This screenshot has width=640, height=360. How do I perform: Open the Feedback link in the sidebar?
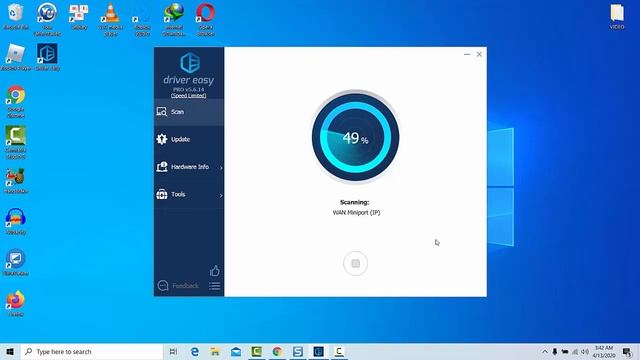185,286
